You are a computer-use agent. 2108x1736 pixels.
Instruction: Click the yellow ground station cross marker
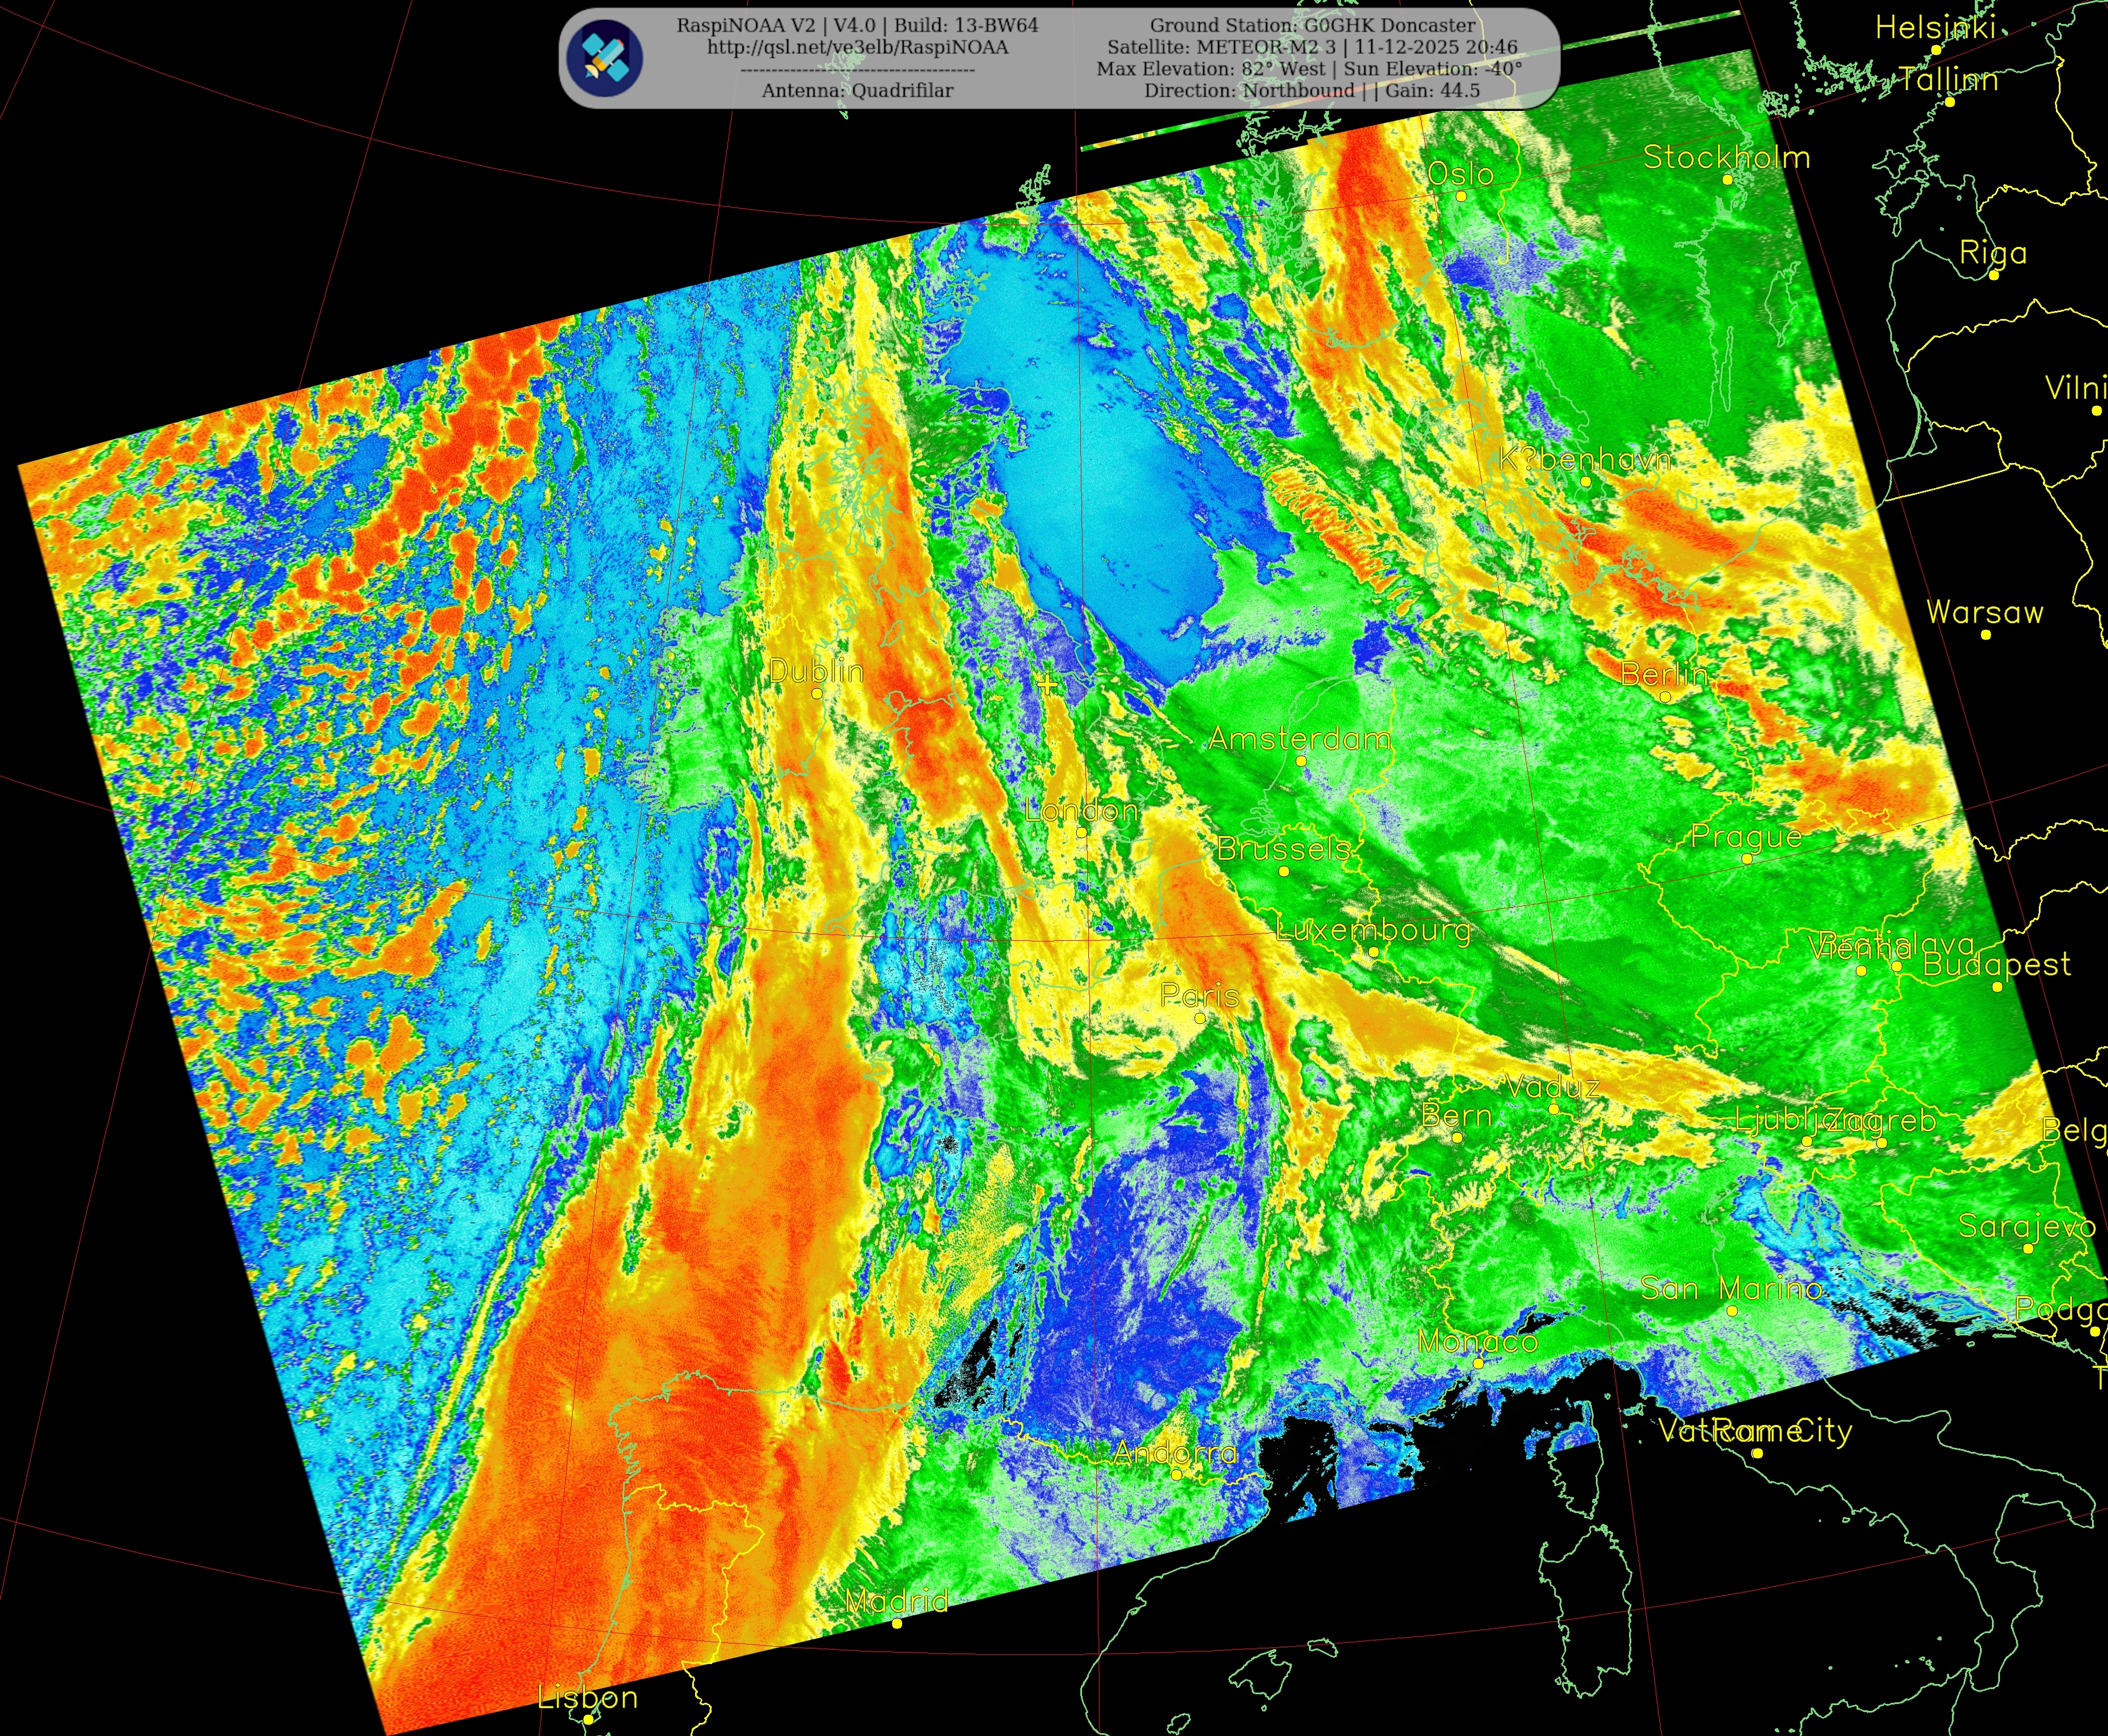(x=1046, y=685)
